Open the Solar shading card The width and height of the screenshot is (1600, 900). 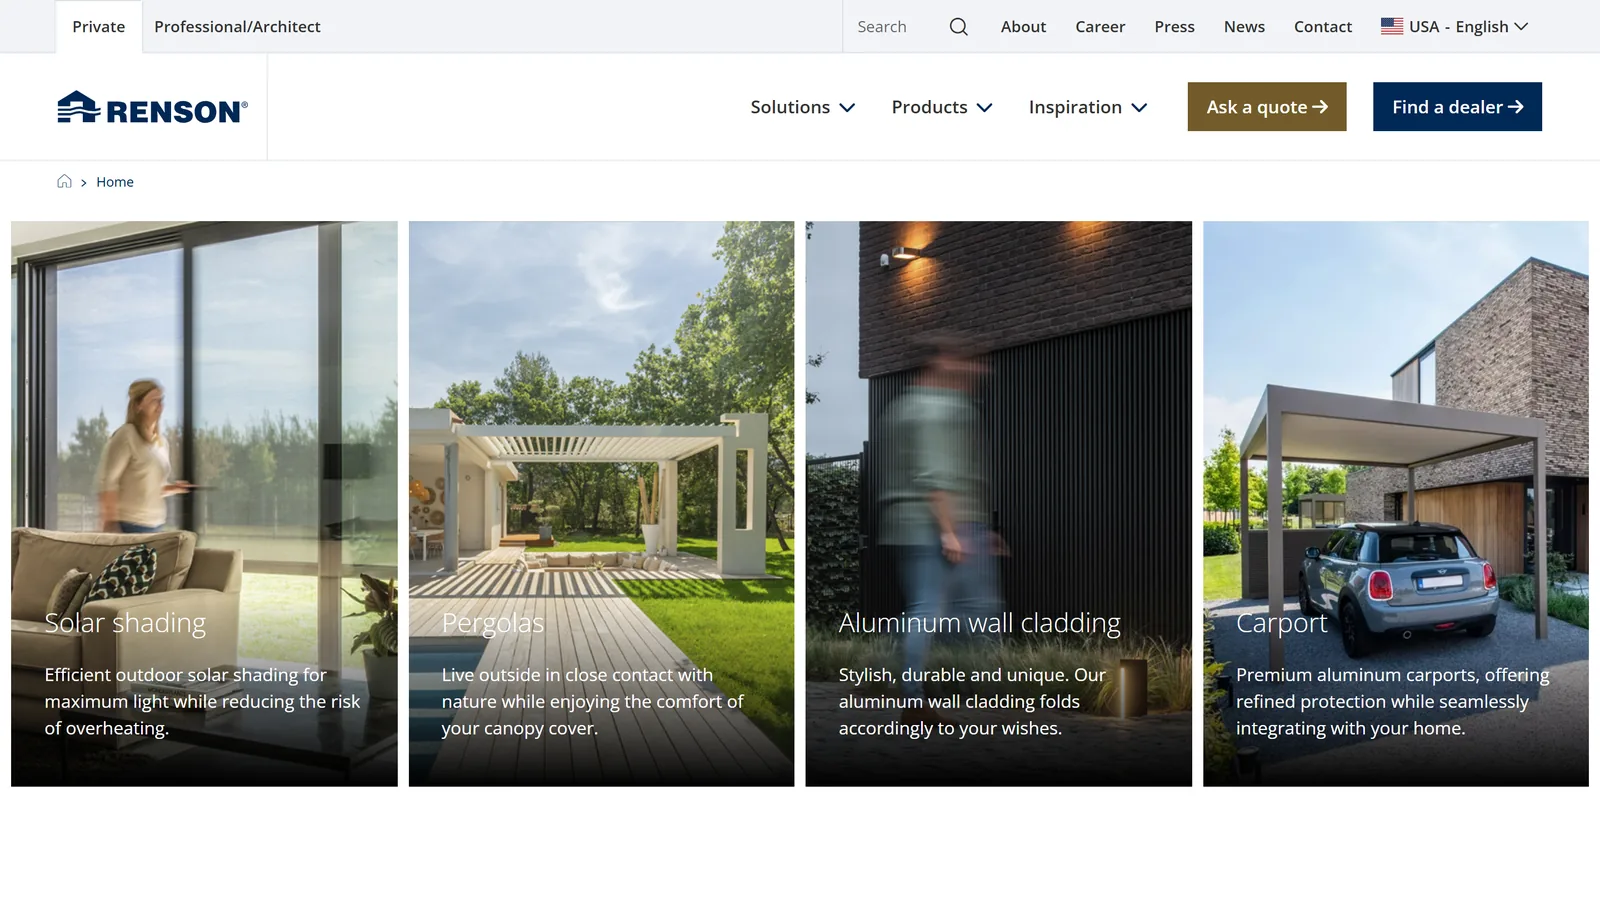click(204, 504)
